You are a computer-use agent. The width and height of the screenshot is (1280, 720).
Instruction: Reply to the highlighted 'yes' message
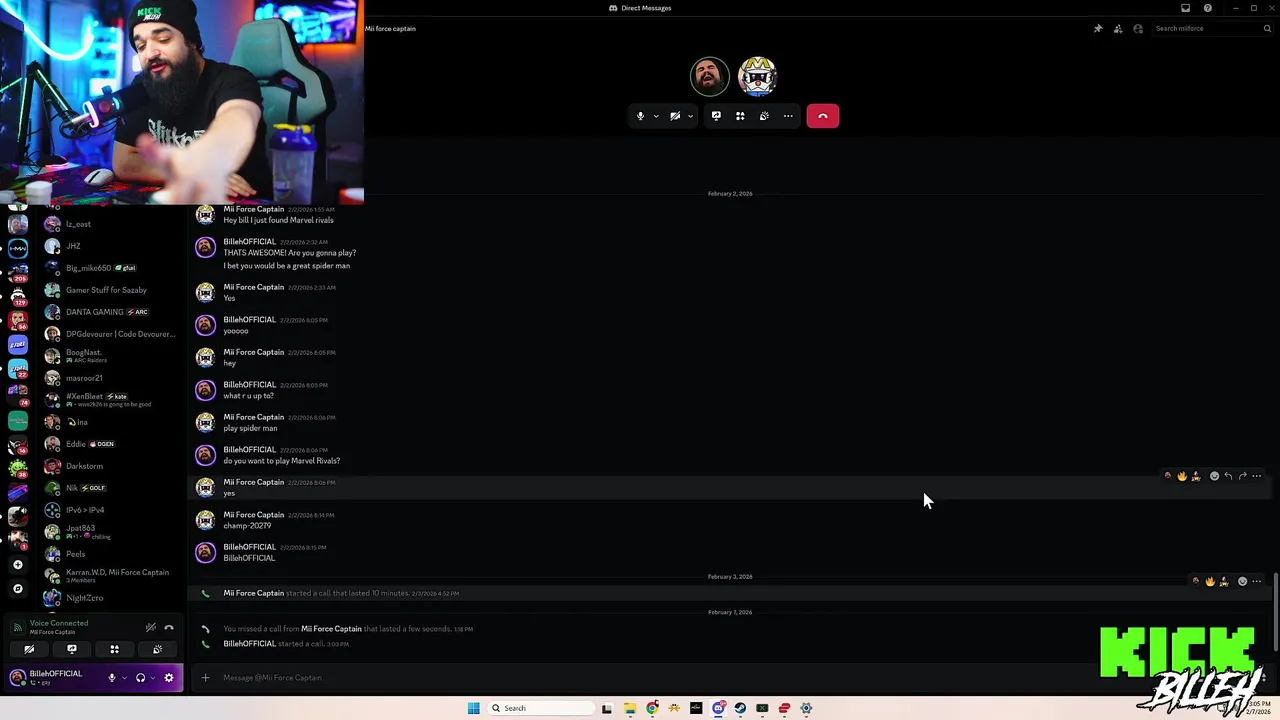(1229, 476)
